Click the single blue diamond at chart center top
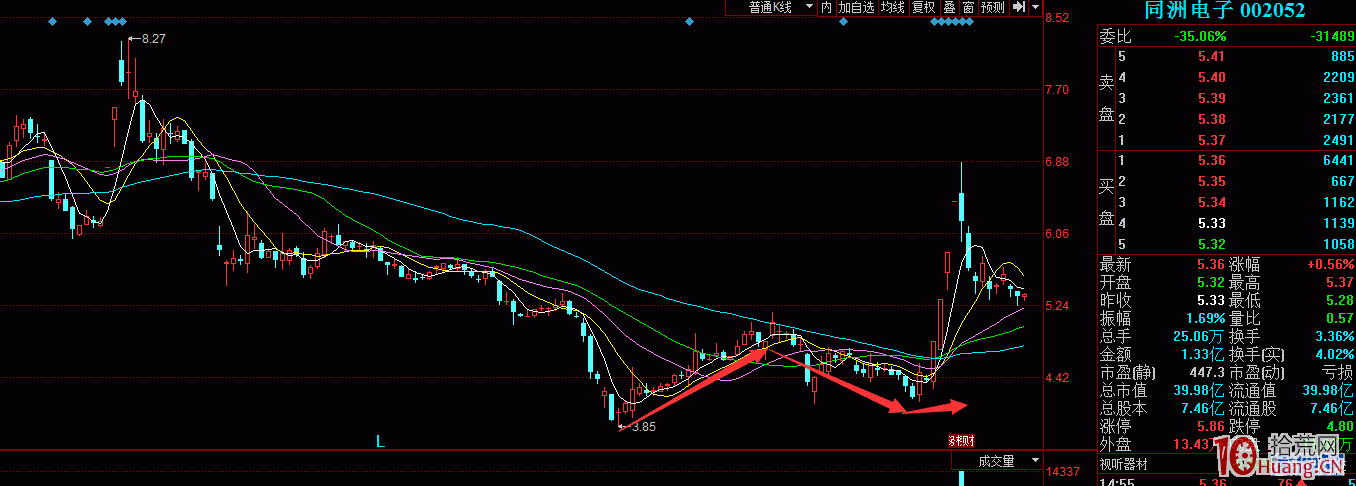 (x=689, y=21)
